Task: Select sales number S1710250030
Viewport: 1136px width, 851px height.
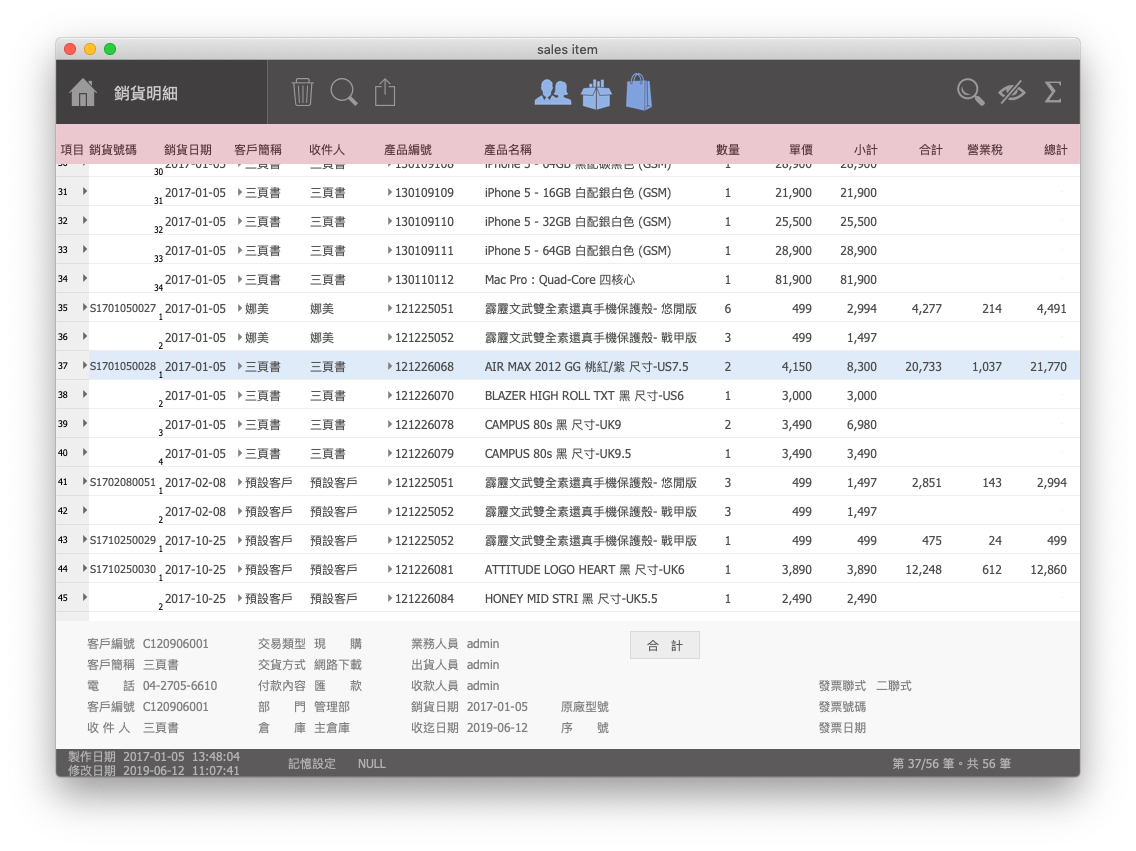Action: (122, 569)
